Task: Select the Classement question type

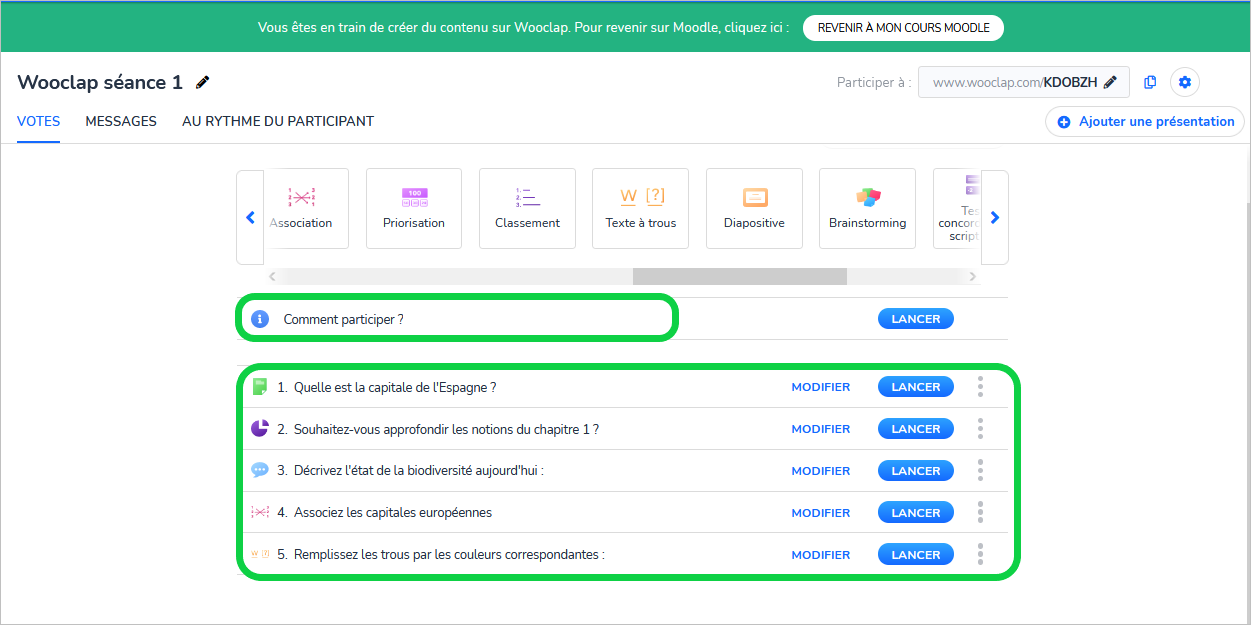Action: tap(527, 208)
